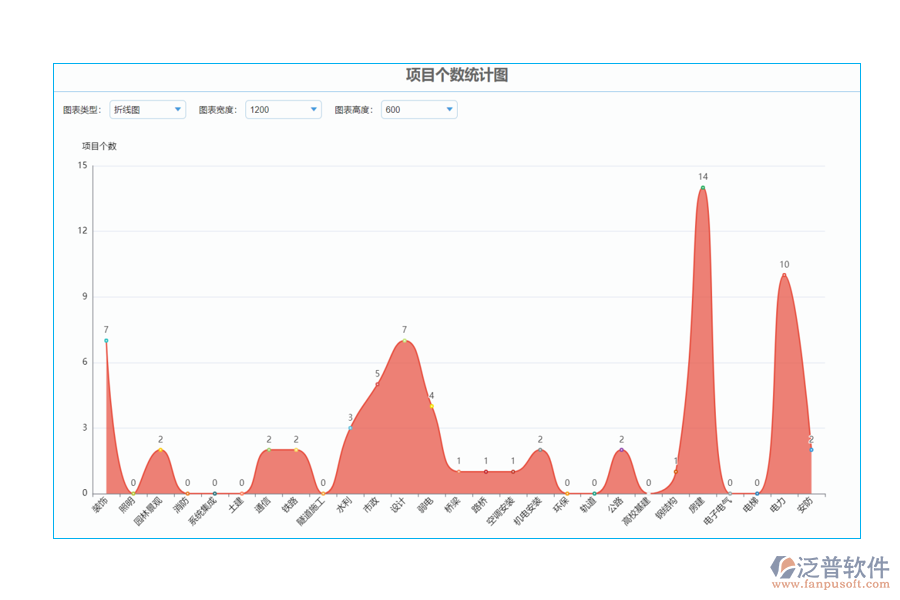Expand the 图表高度 dropdown showing 600
This screenshot has width=900, height=600.
(419, 109)
